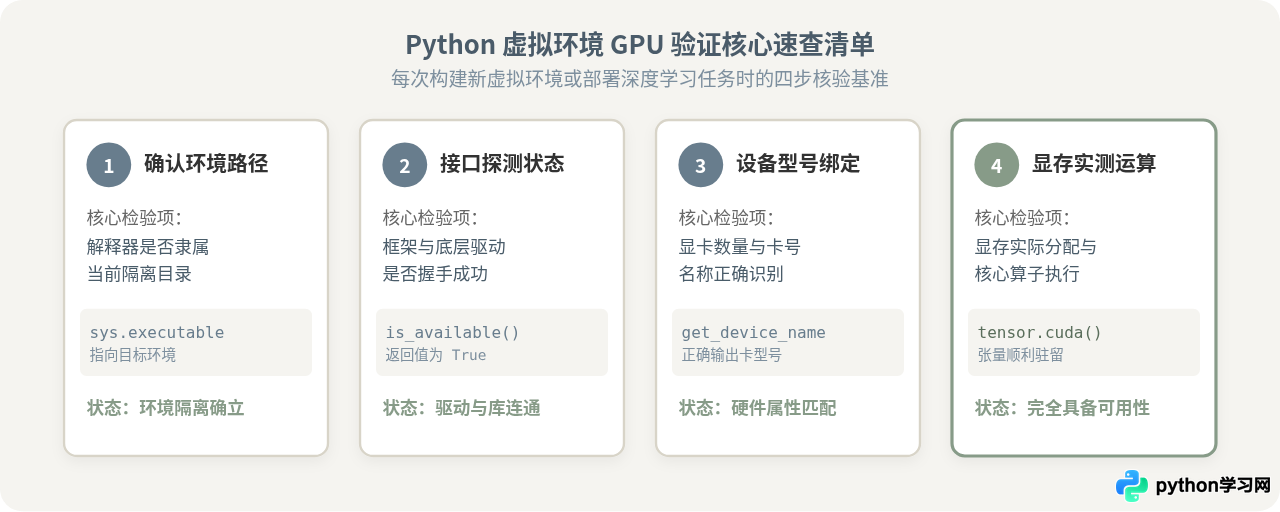Click the caption '返回值为 True'
1280x512 pixels.
(x=436, y=355)
